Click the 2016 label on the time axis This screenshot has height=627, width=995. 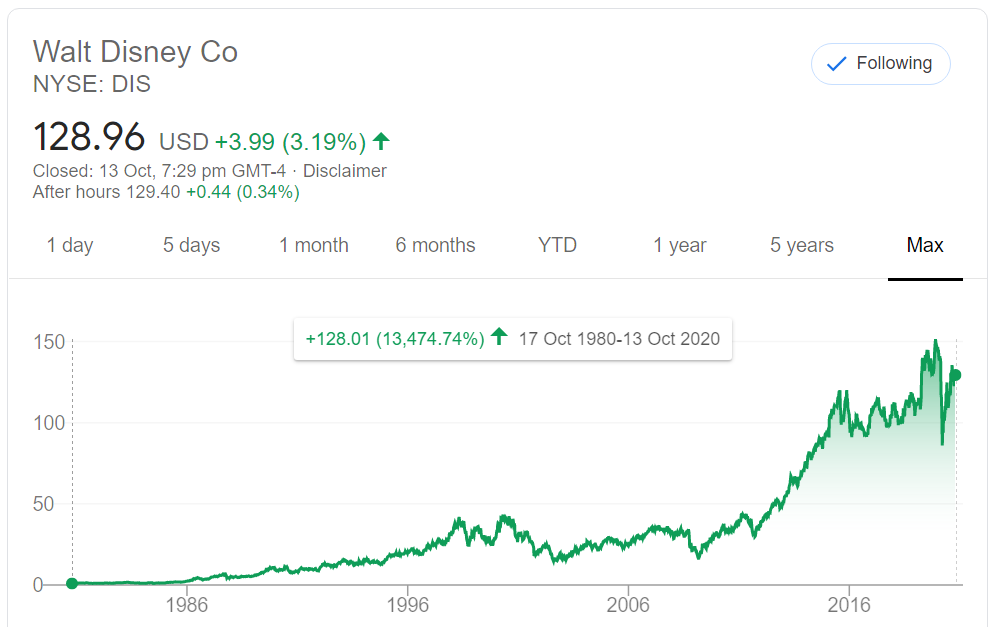click(848, 606)
